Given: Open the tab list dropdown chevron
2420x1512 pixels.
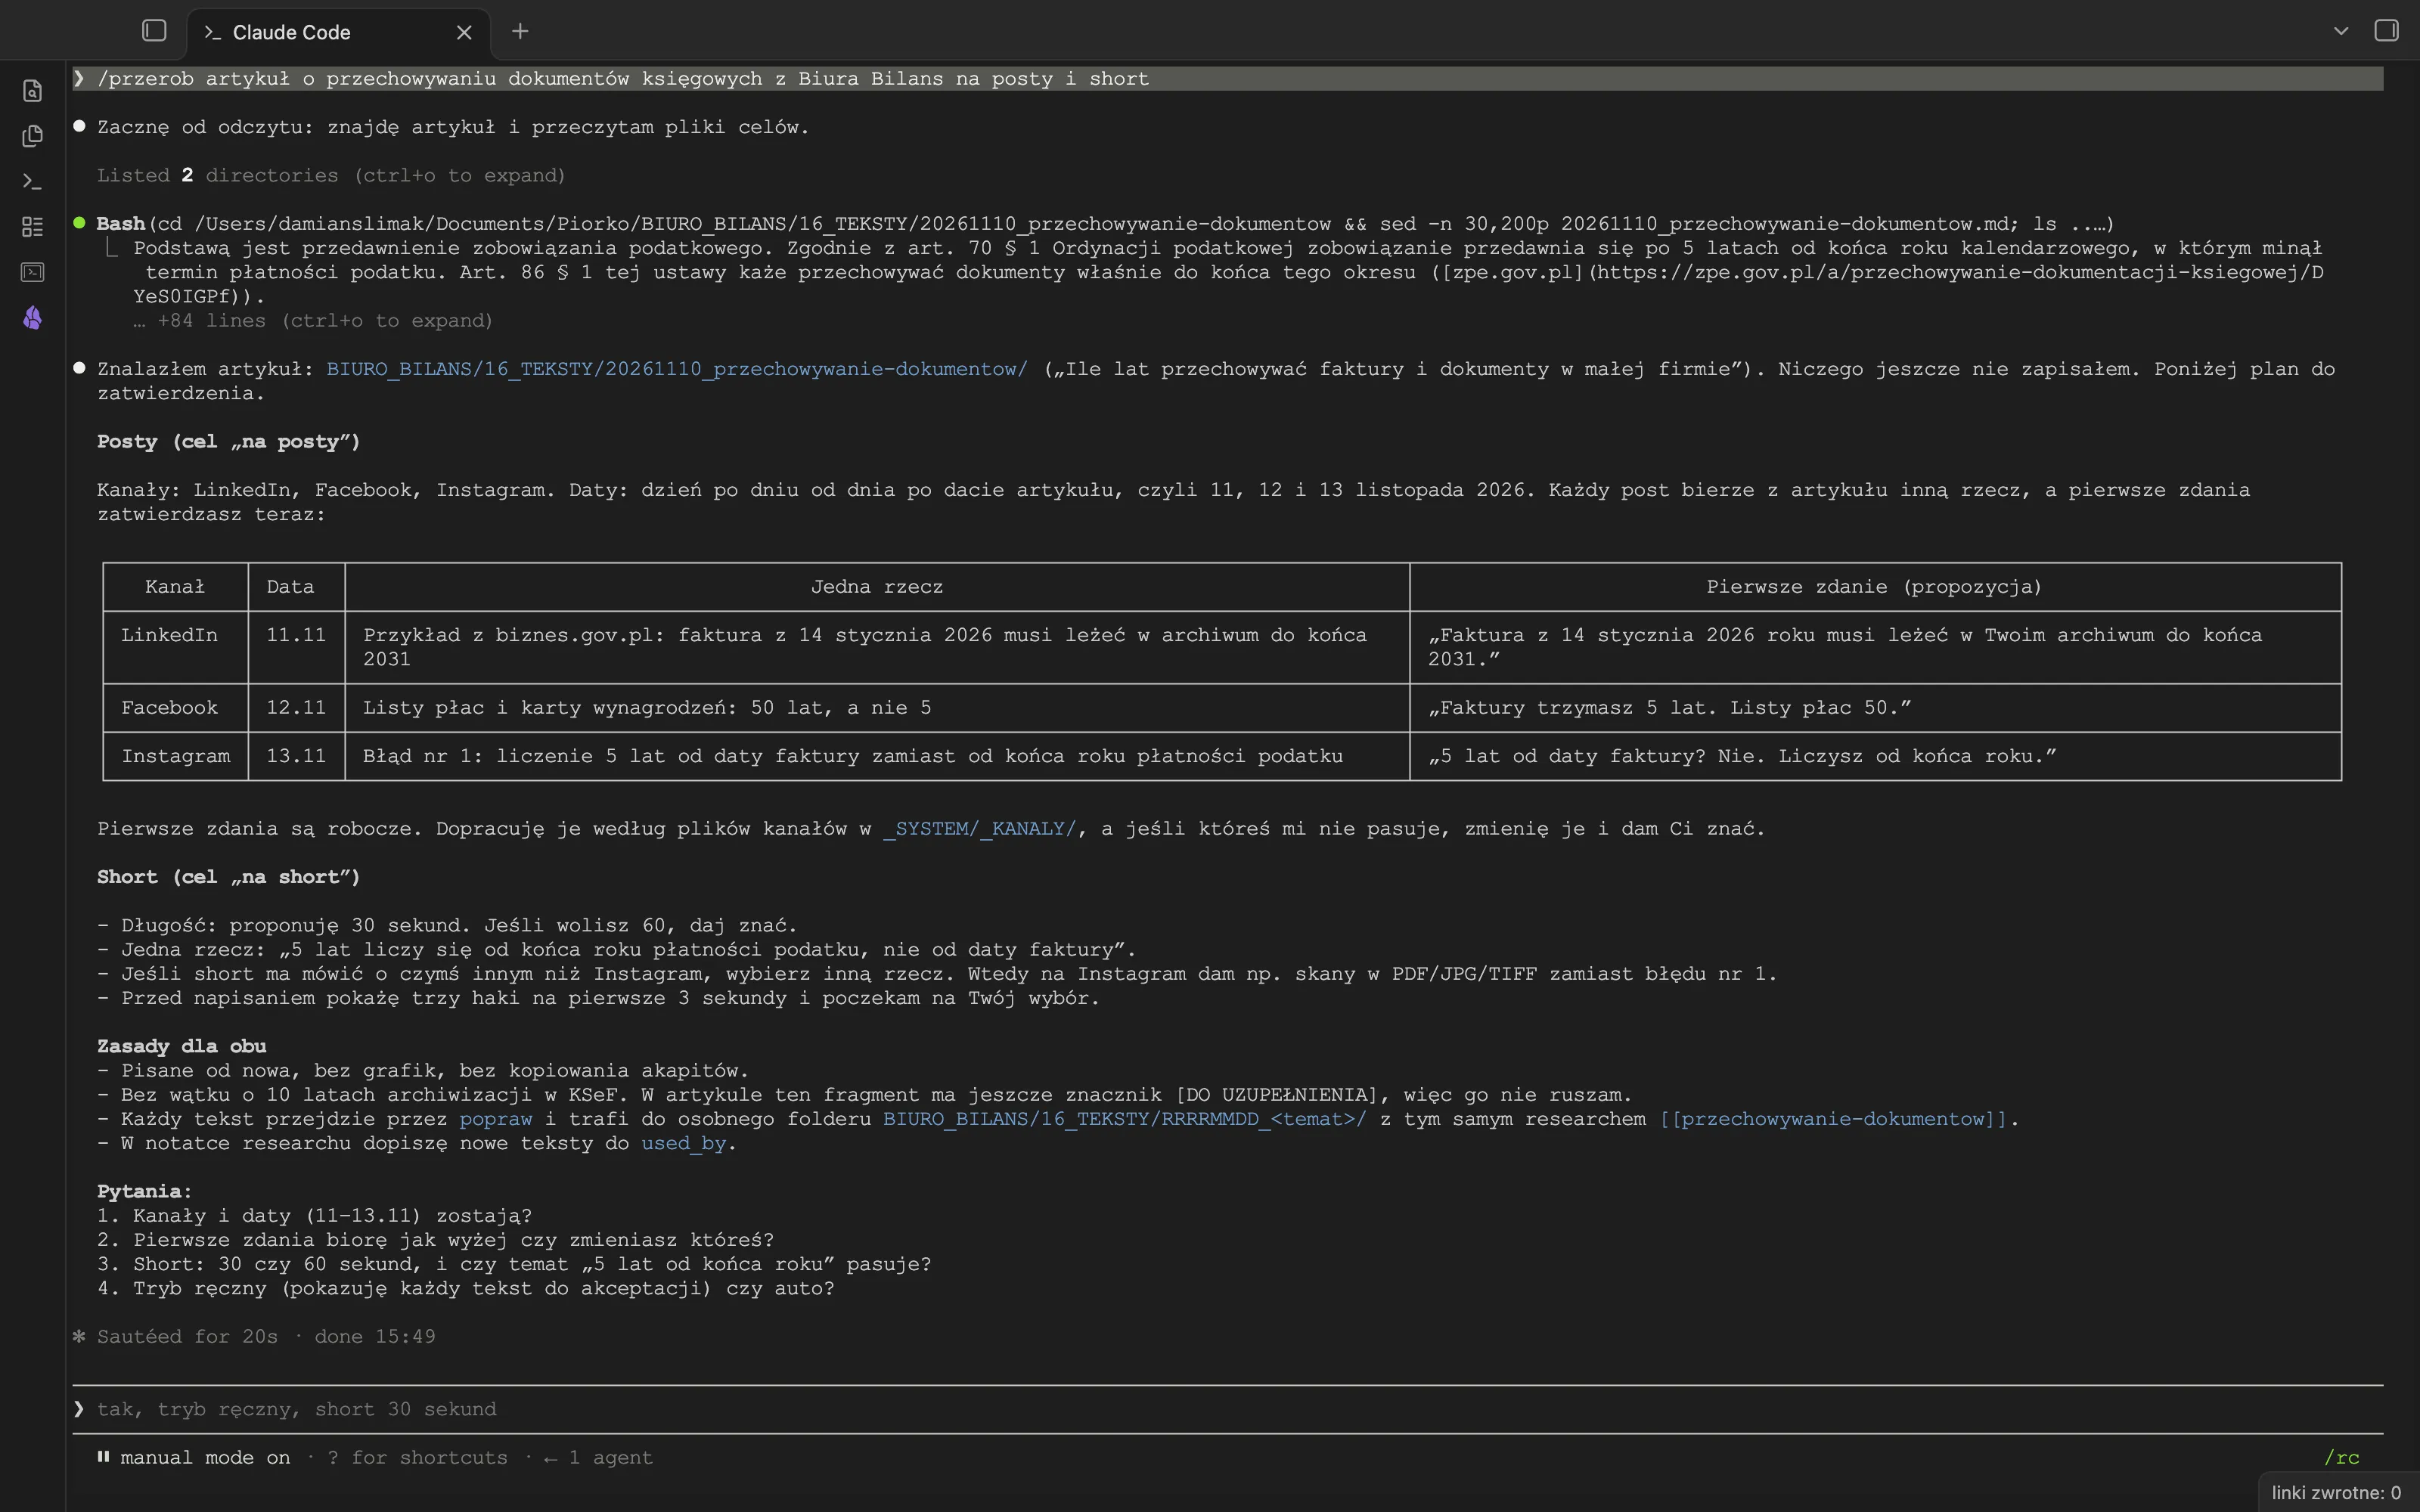Looking at the screenshot, I should (2340, 31).
